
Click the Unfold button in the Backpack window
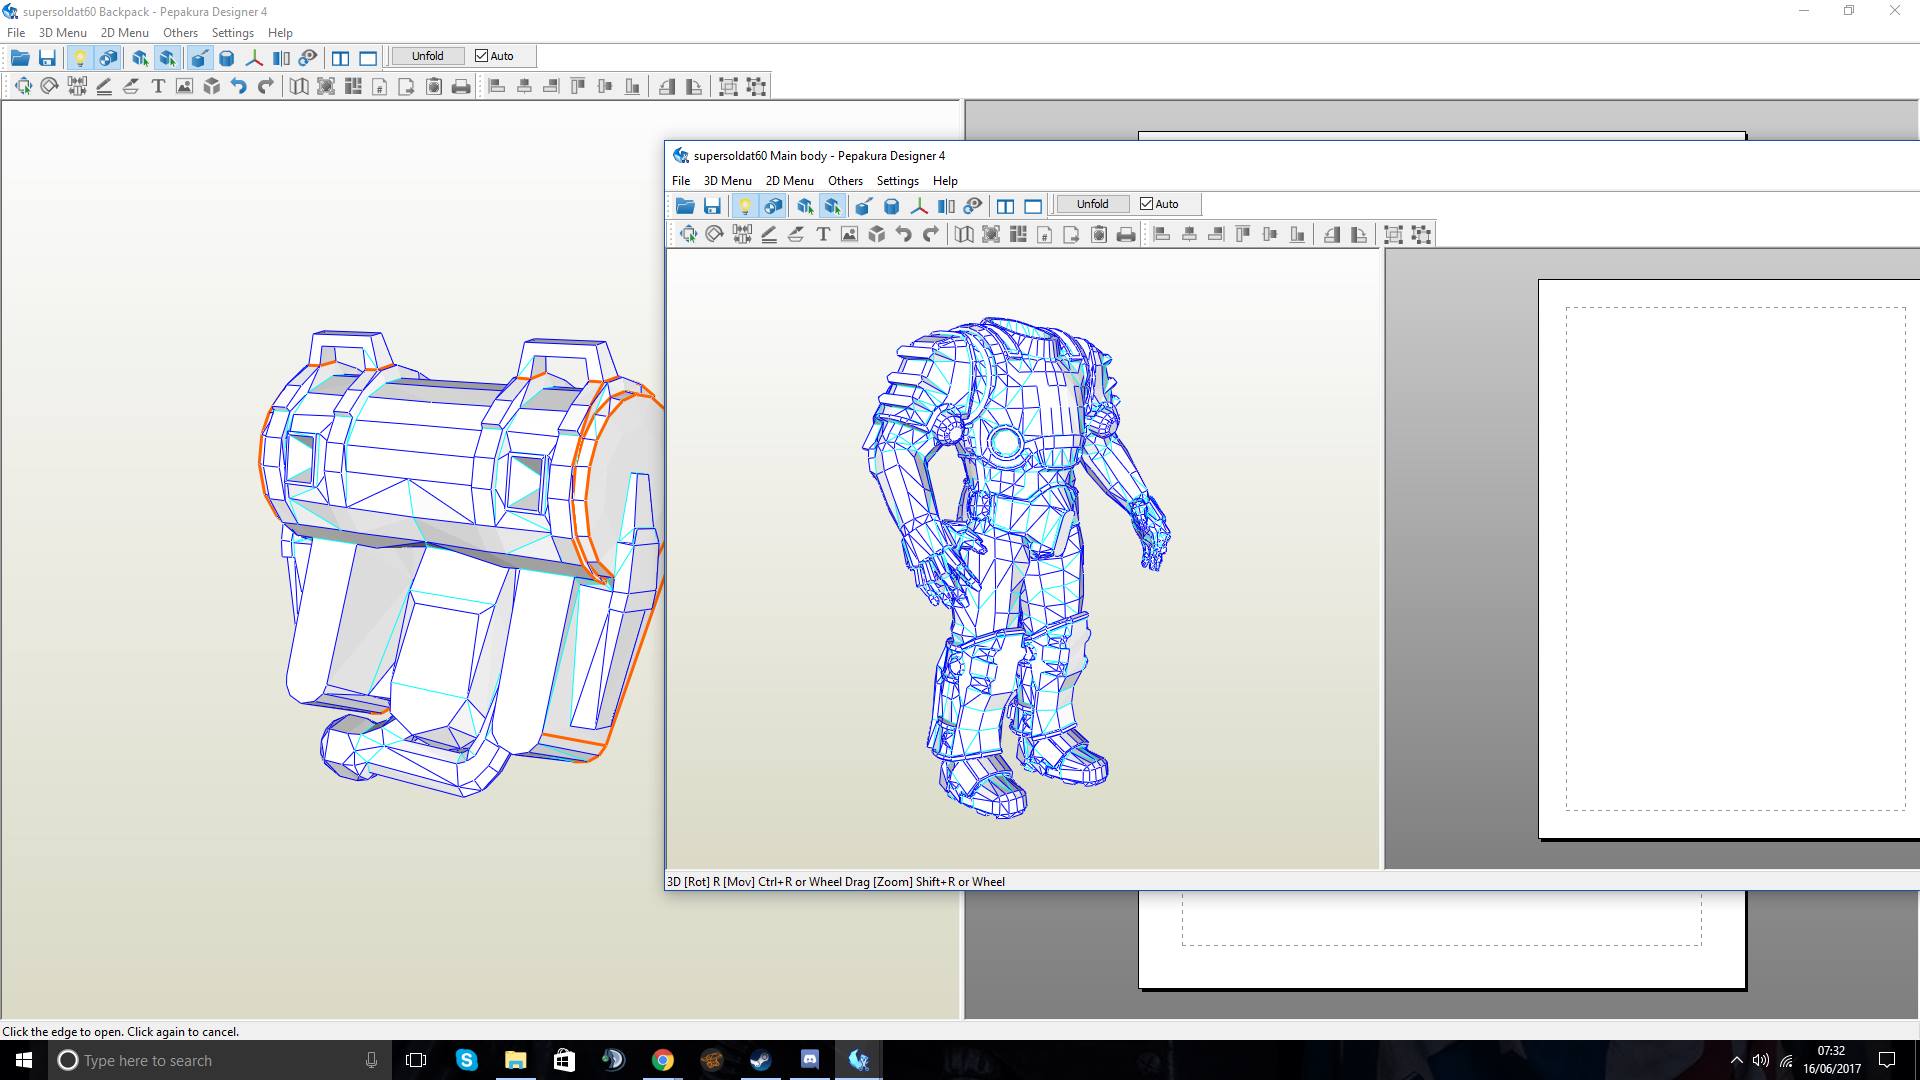click(428, 56)
